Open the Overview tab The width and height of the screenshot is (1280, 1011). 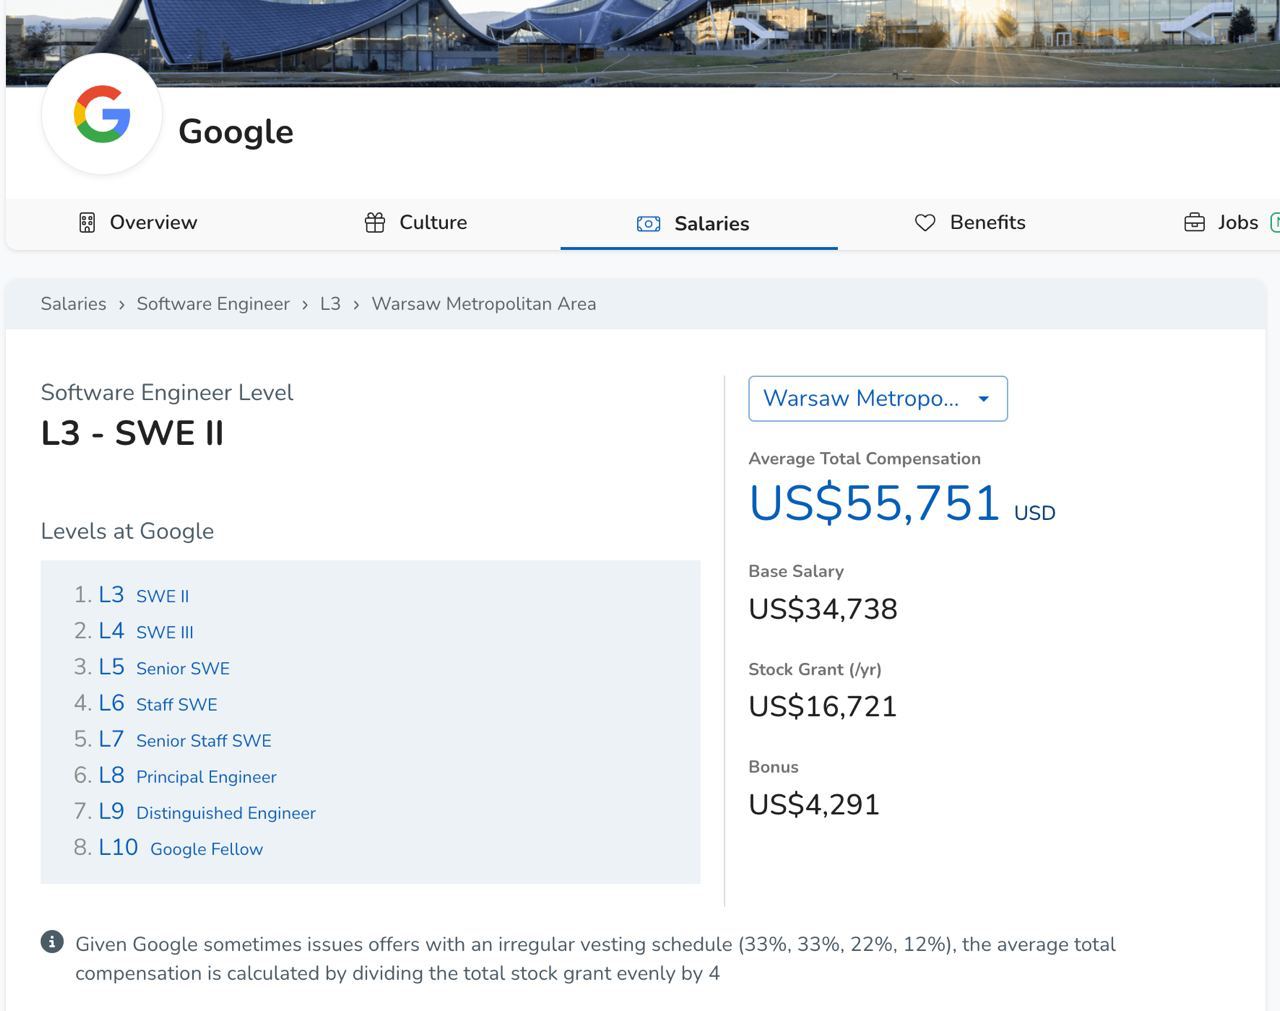coord(138,223)
